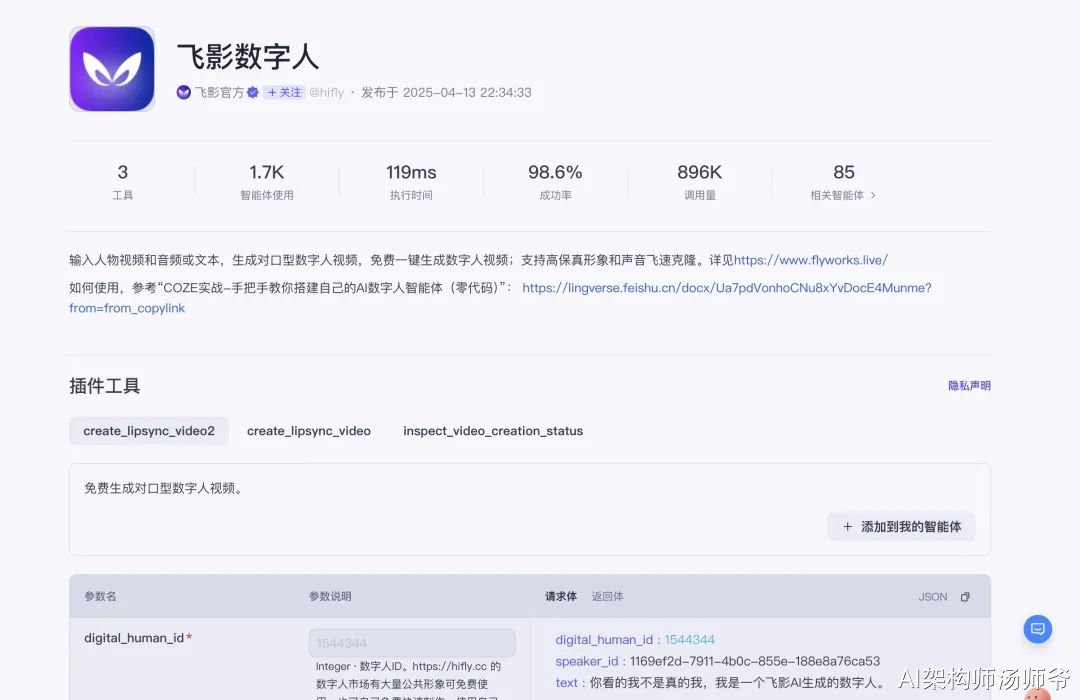Click the @hifly publisher handle
Screen dimensions: 1080x700
(x=326, y=93)
